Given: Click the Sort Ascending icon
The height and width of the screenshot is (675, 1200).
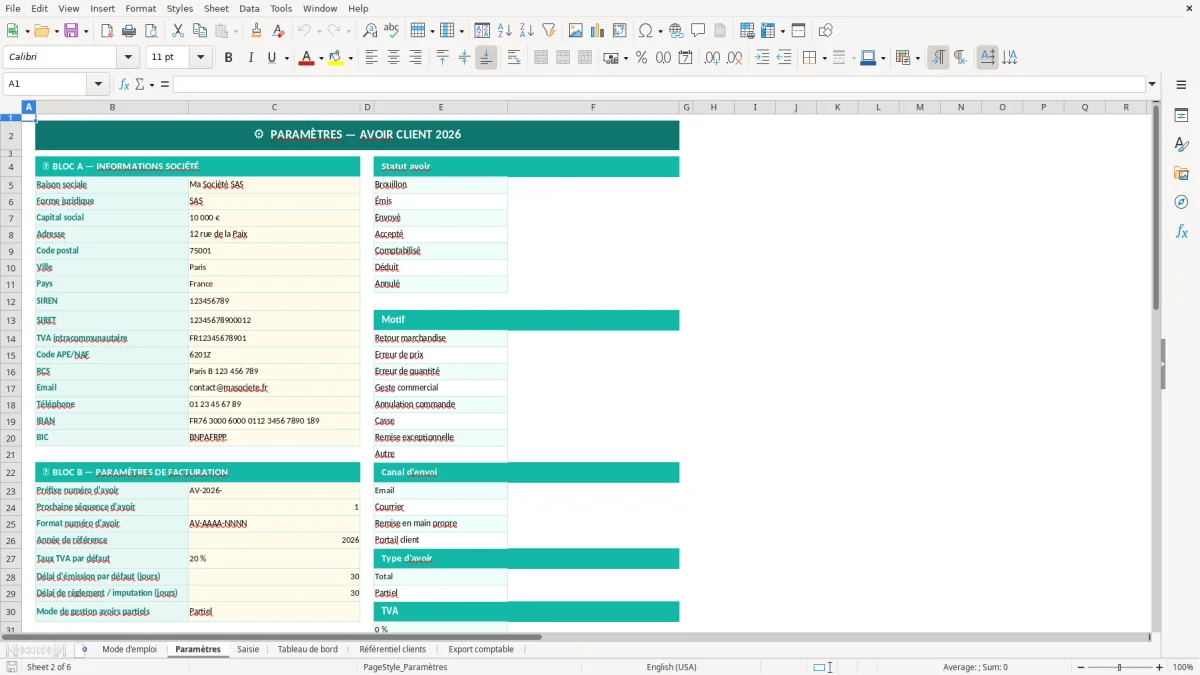Looking at the screenshot, I should click(x=505, y=31).
